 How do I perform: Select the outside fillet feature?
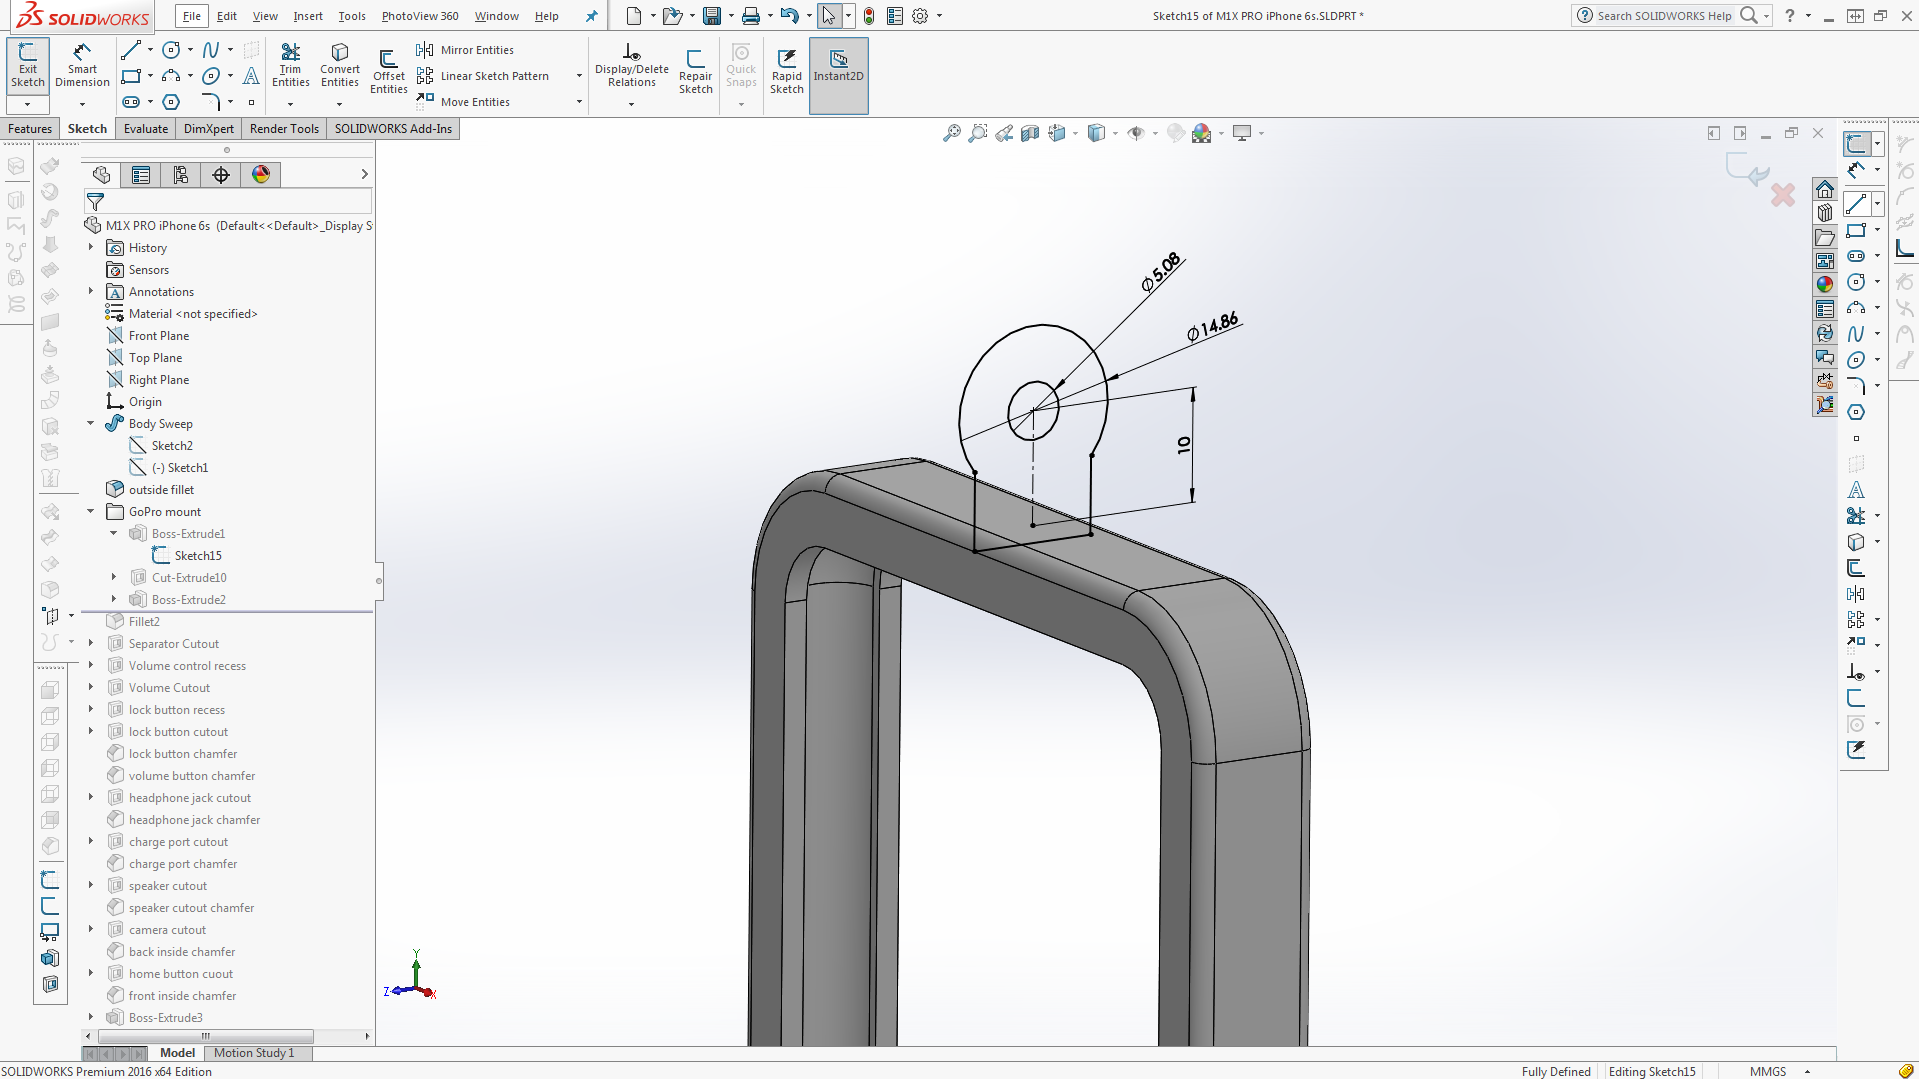click(x=161, y=490)
